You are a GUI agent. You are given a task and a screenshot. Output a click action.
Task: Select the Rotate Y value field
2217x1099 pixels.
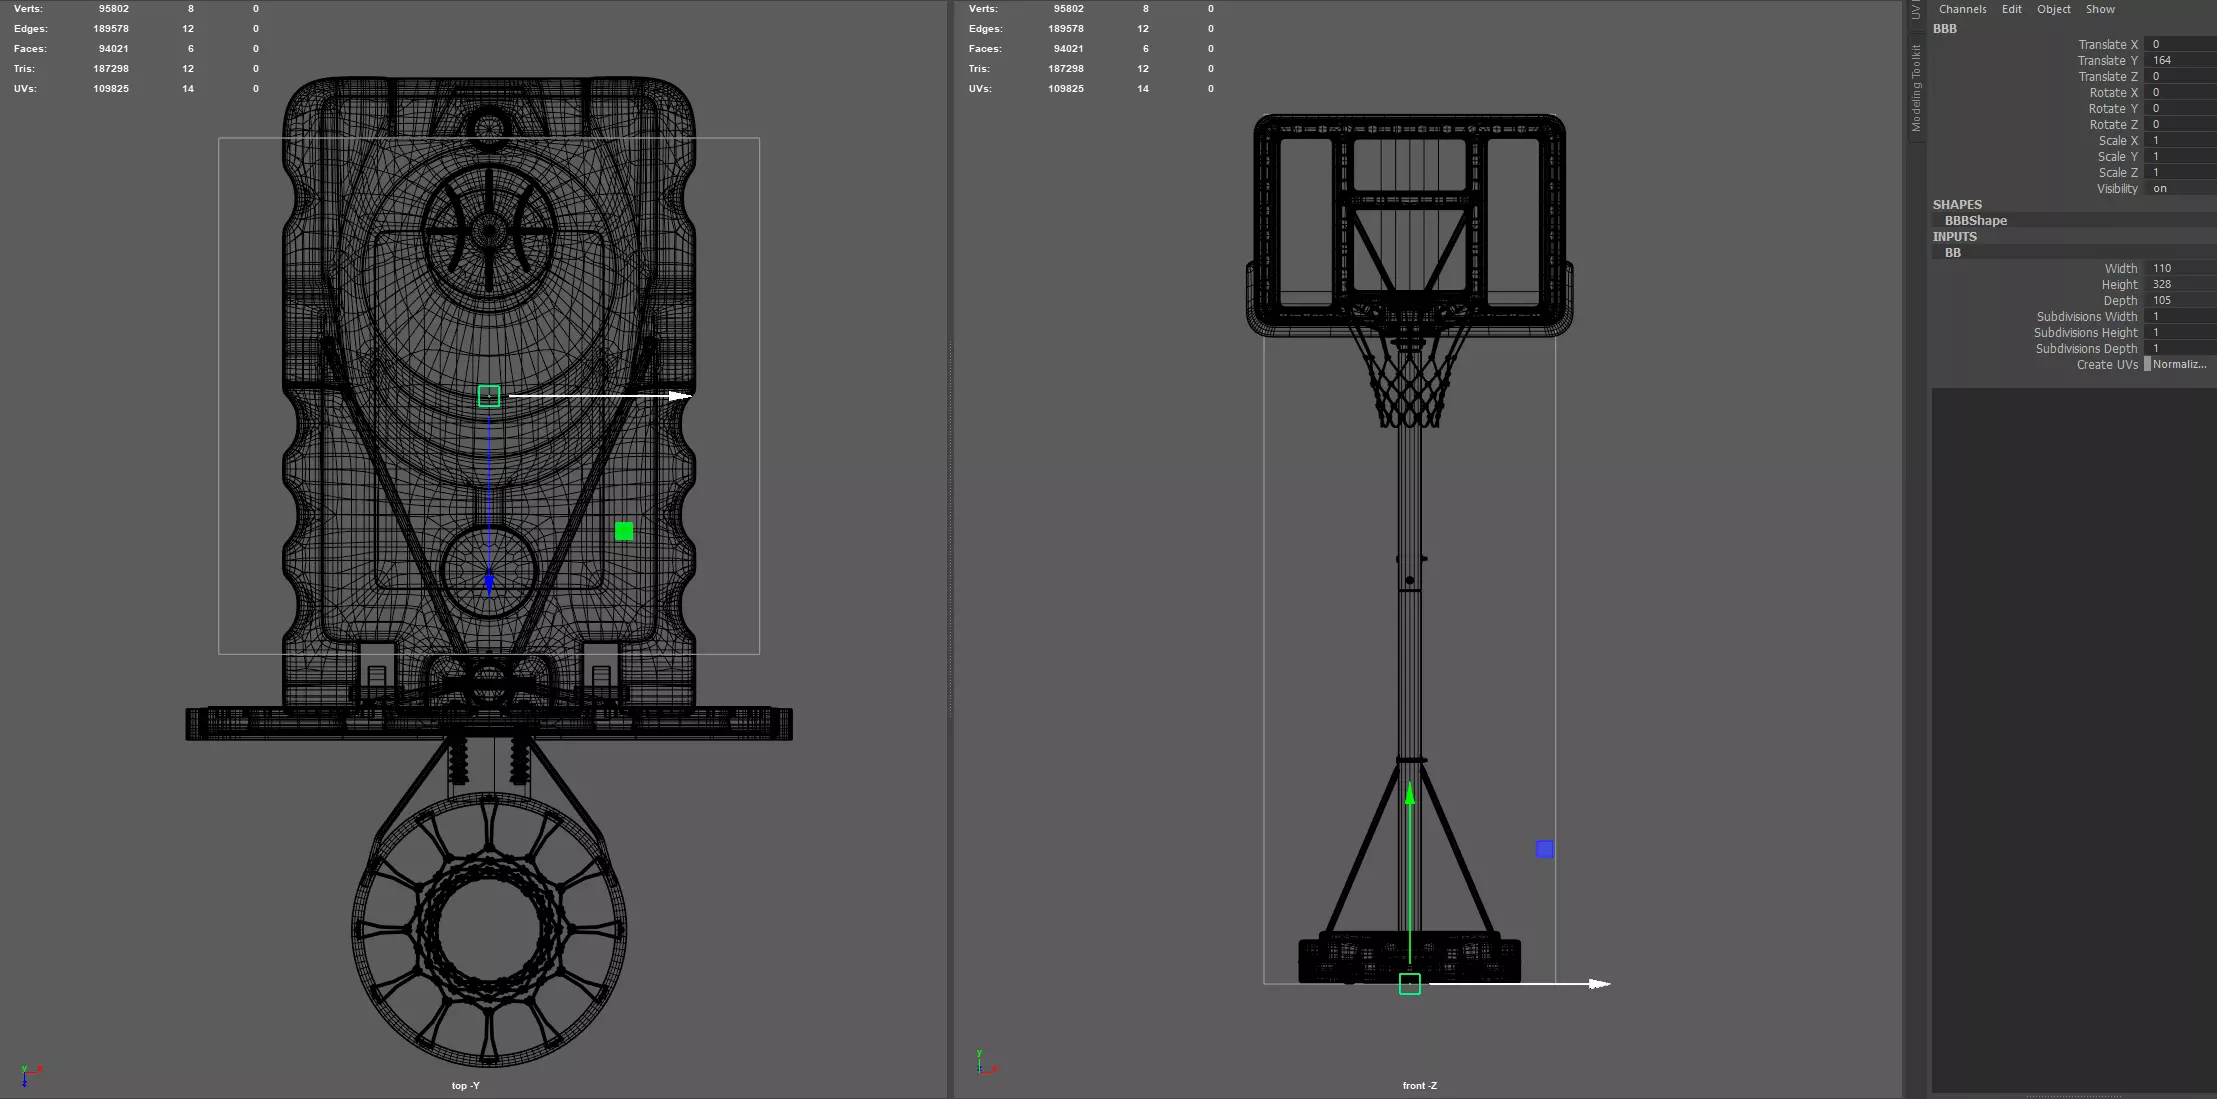click(x=2180, y=108)
